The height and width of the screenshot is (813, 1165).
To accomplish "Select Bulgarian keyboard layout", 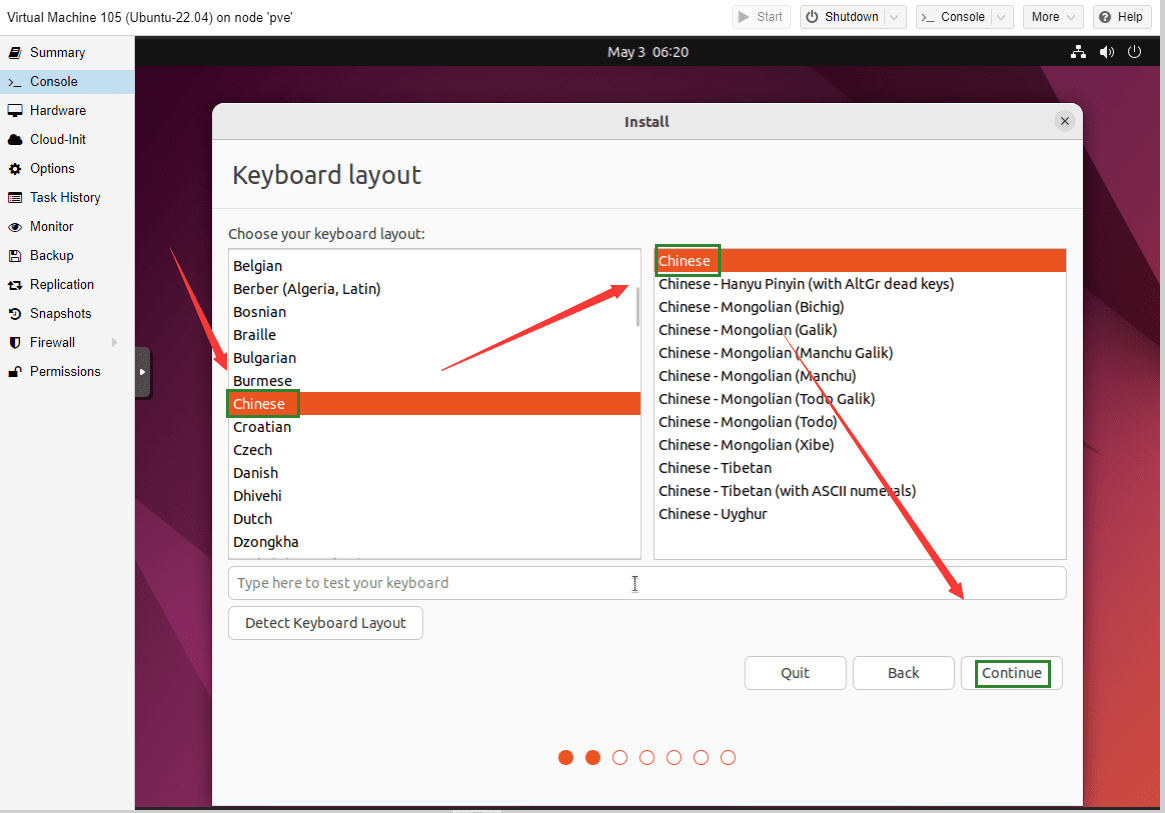I will point(434,358).
